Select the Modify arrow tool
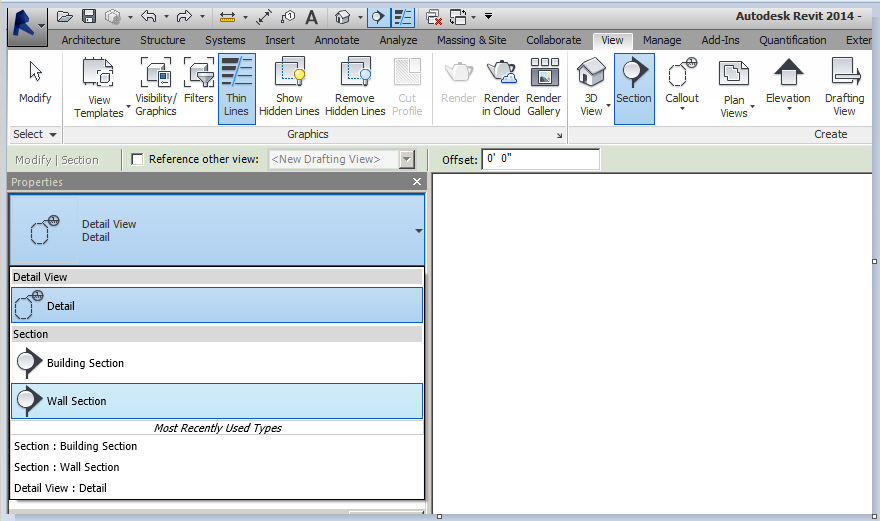Screen dimensions: 880x521 [35, 83]
